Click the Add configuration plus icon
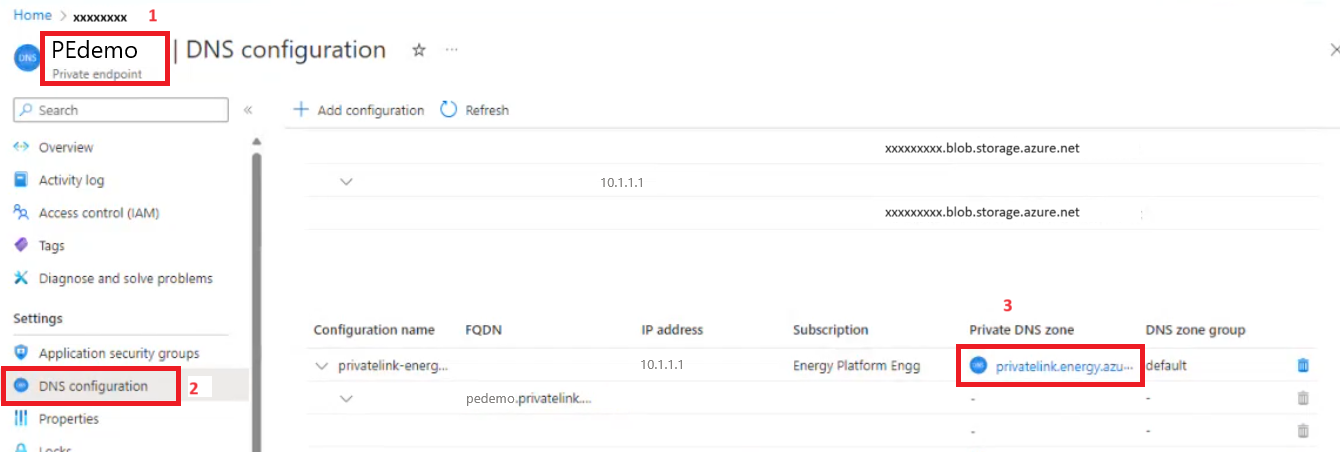This screenshot has height=452, width=1343. (x=300, y=110)
